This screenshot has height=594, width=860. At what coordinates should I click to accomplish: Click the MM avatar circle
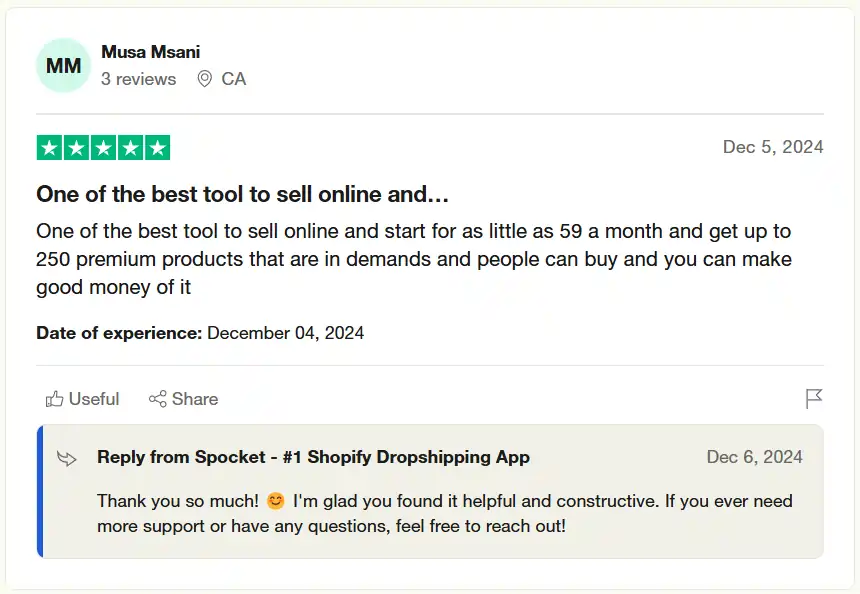[x=64, y=66]
